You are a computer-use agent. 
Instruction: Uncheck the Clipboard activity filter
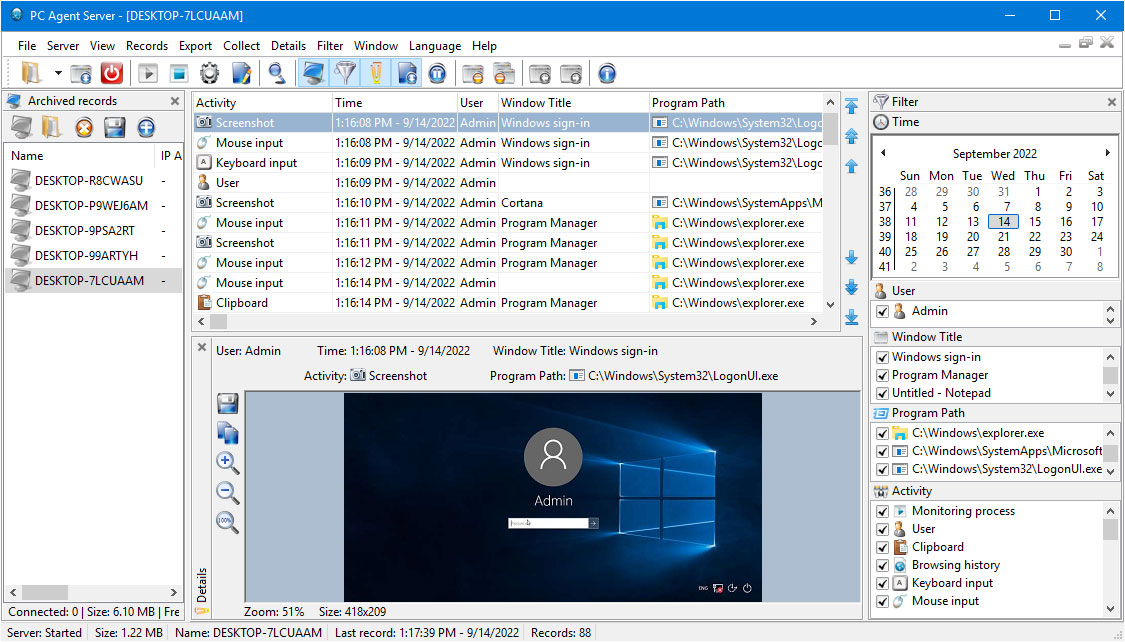click(x=882, y=547)
